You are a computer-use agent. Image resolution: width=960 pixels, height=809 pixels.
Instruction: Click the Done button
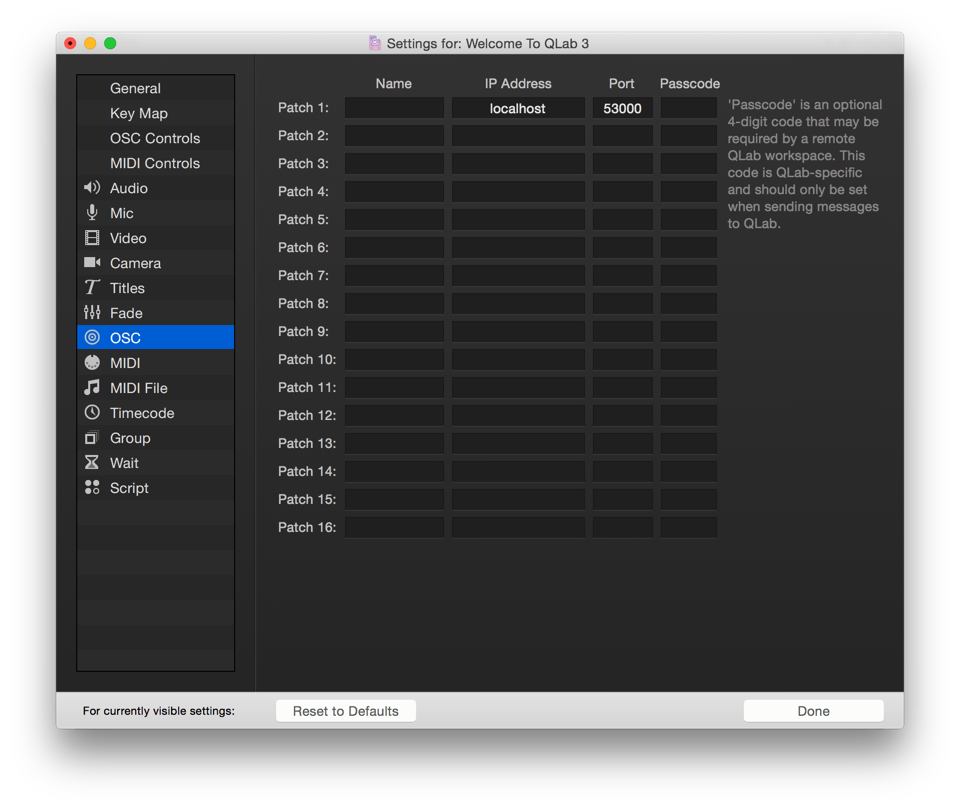point(813,711)
